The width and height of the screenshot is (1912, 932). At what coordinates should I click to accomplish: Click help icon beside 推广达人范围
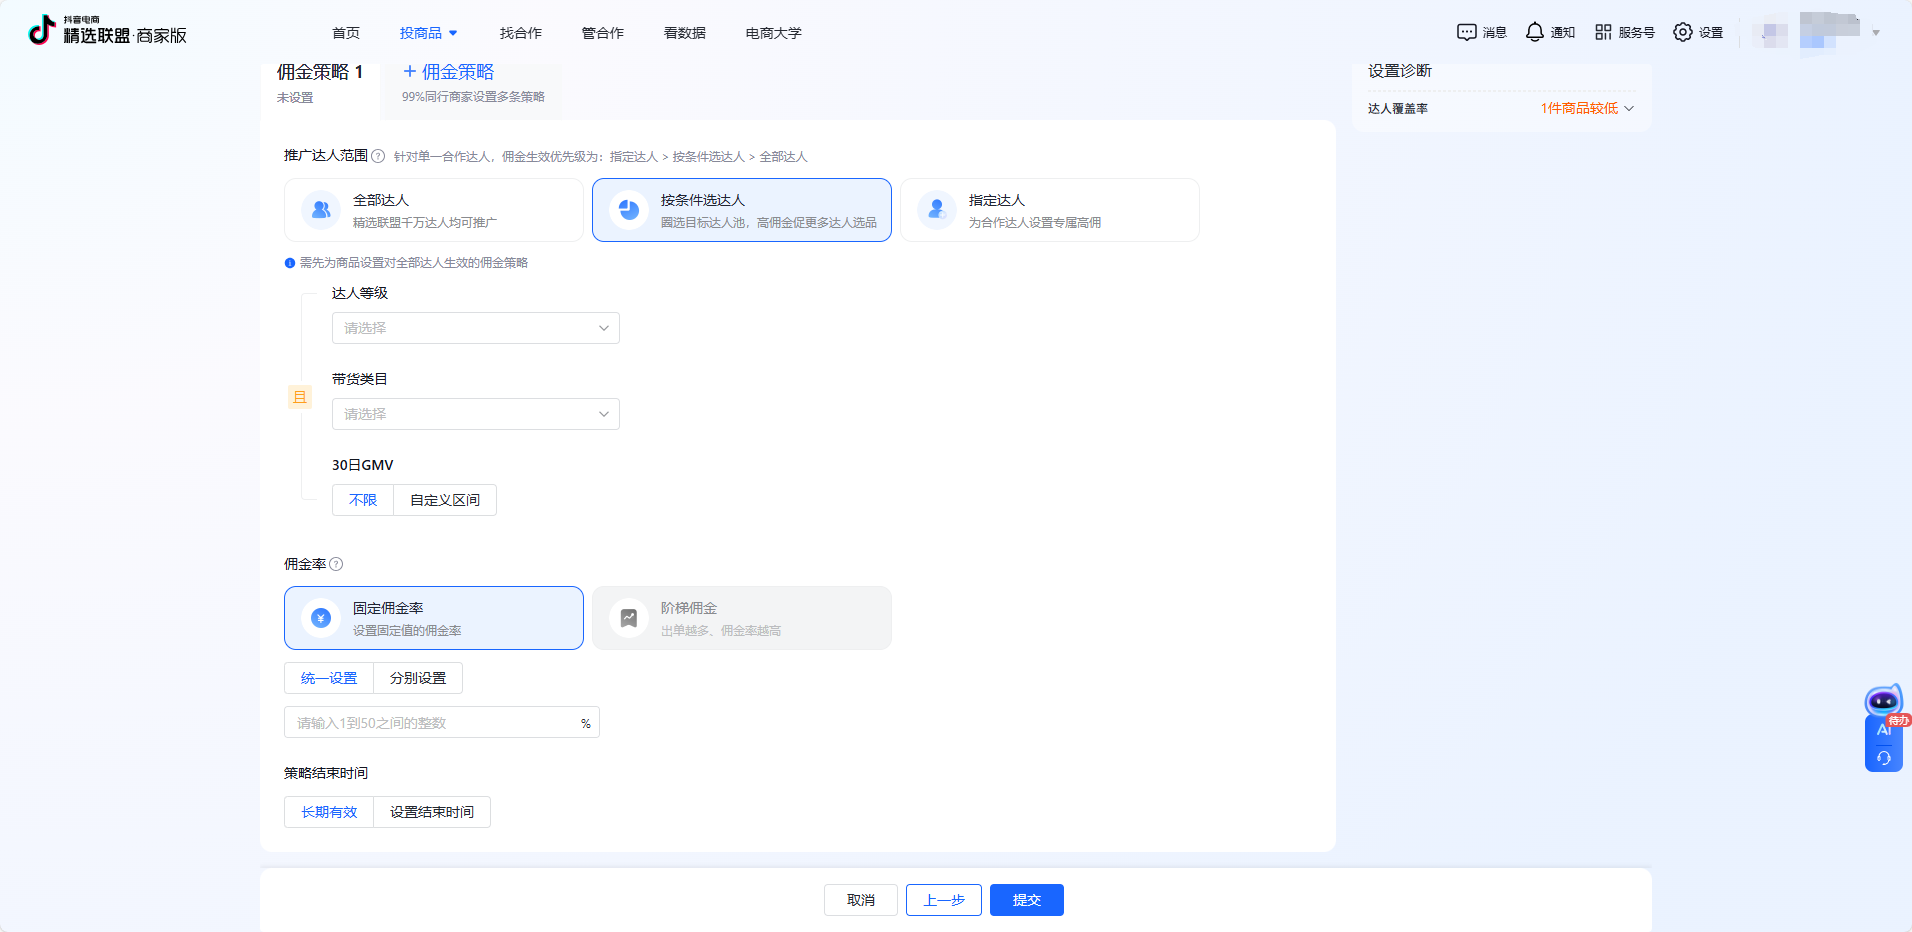tap(378, 156)
